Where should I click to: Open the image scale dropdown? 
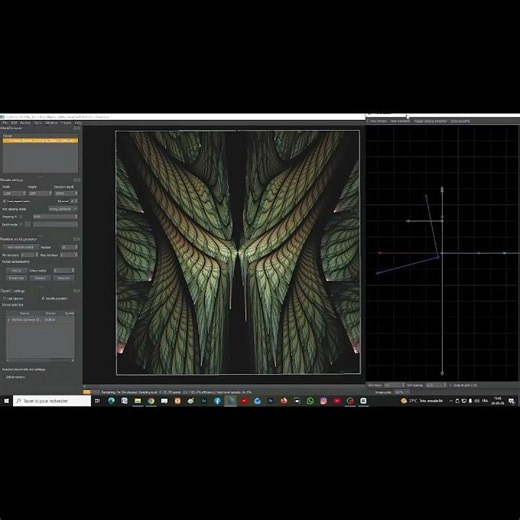point(402,392)
